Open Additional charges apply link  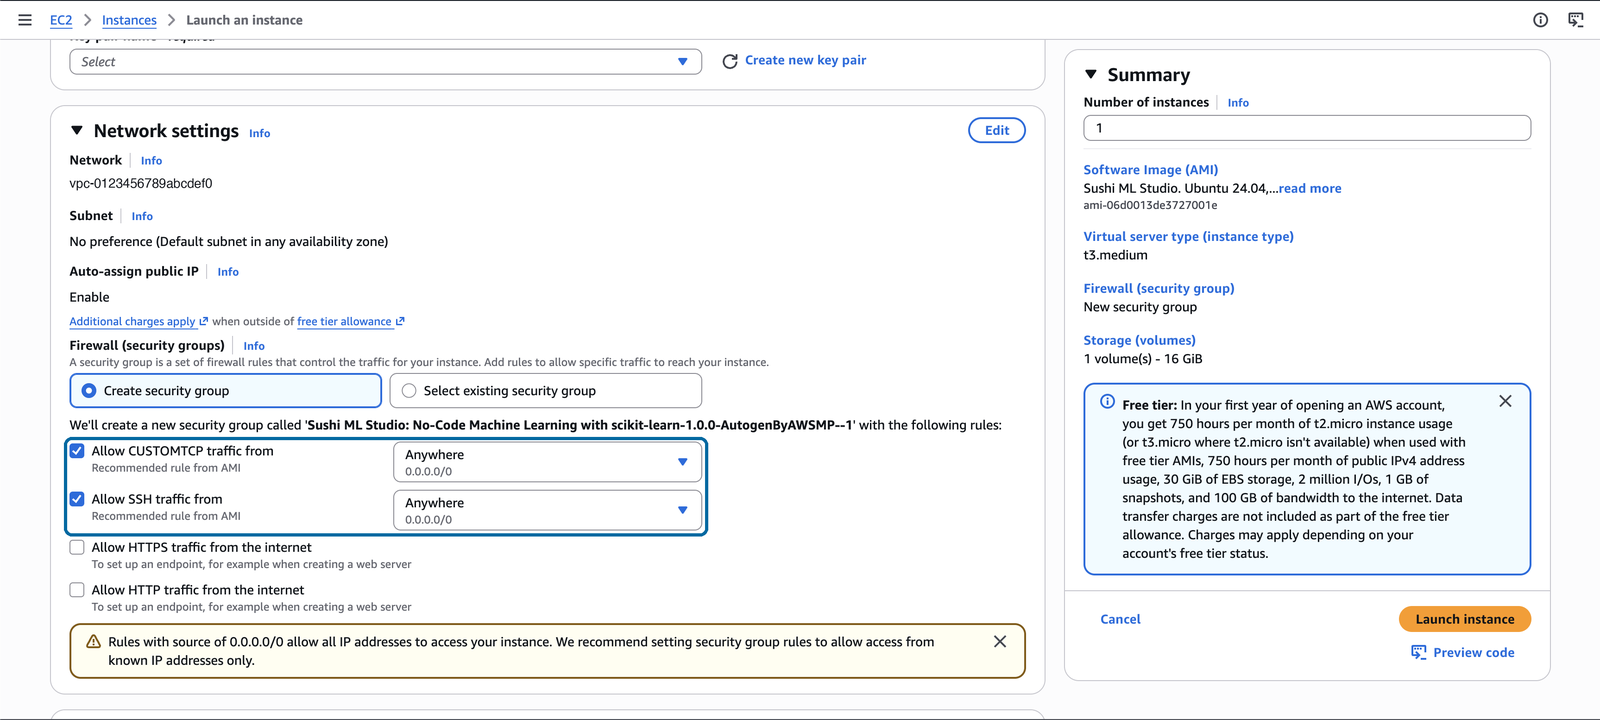tap(132, 321)
